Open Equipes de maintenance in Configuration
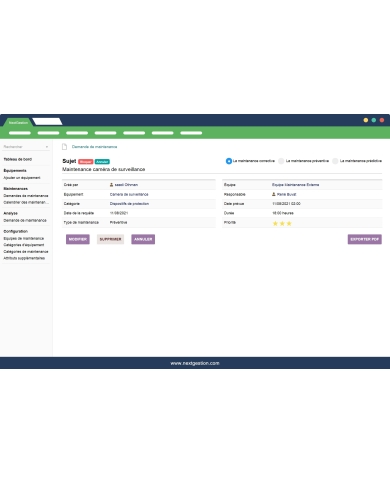This screenshot has width=390, height=484. pos(24,238)
